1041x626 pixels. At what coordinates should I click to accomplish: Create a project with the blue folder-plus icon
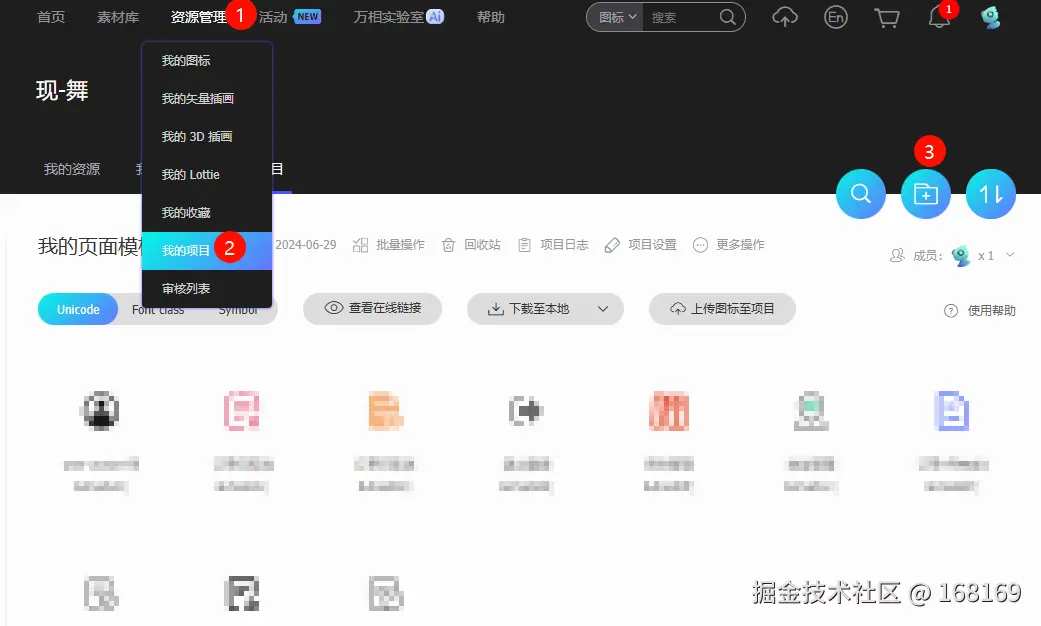[x=925, y=194]
